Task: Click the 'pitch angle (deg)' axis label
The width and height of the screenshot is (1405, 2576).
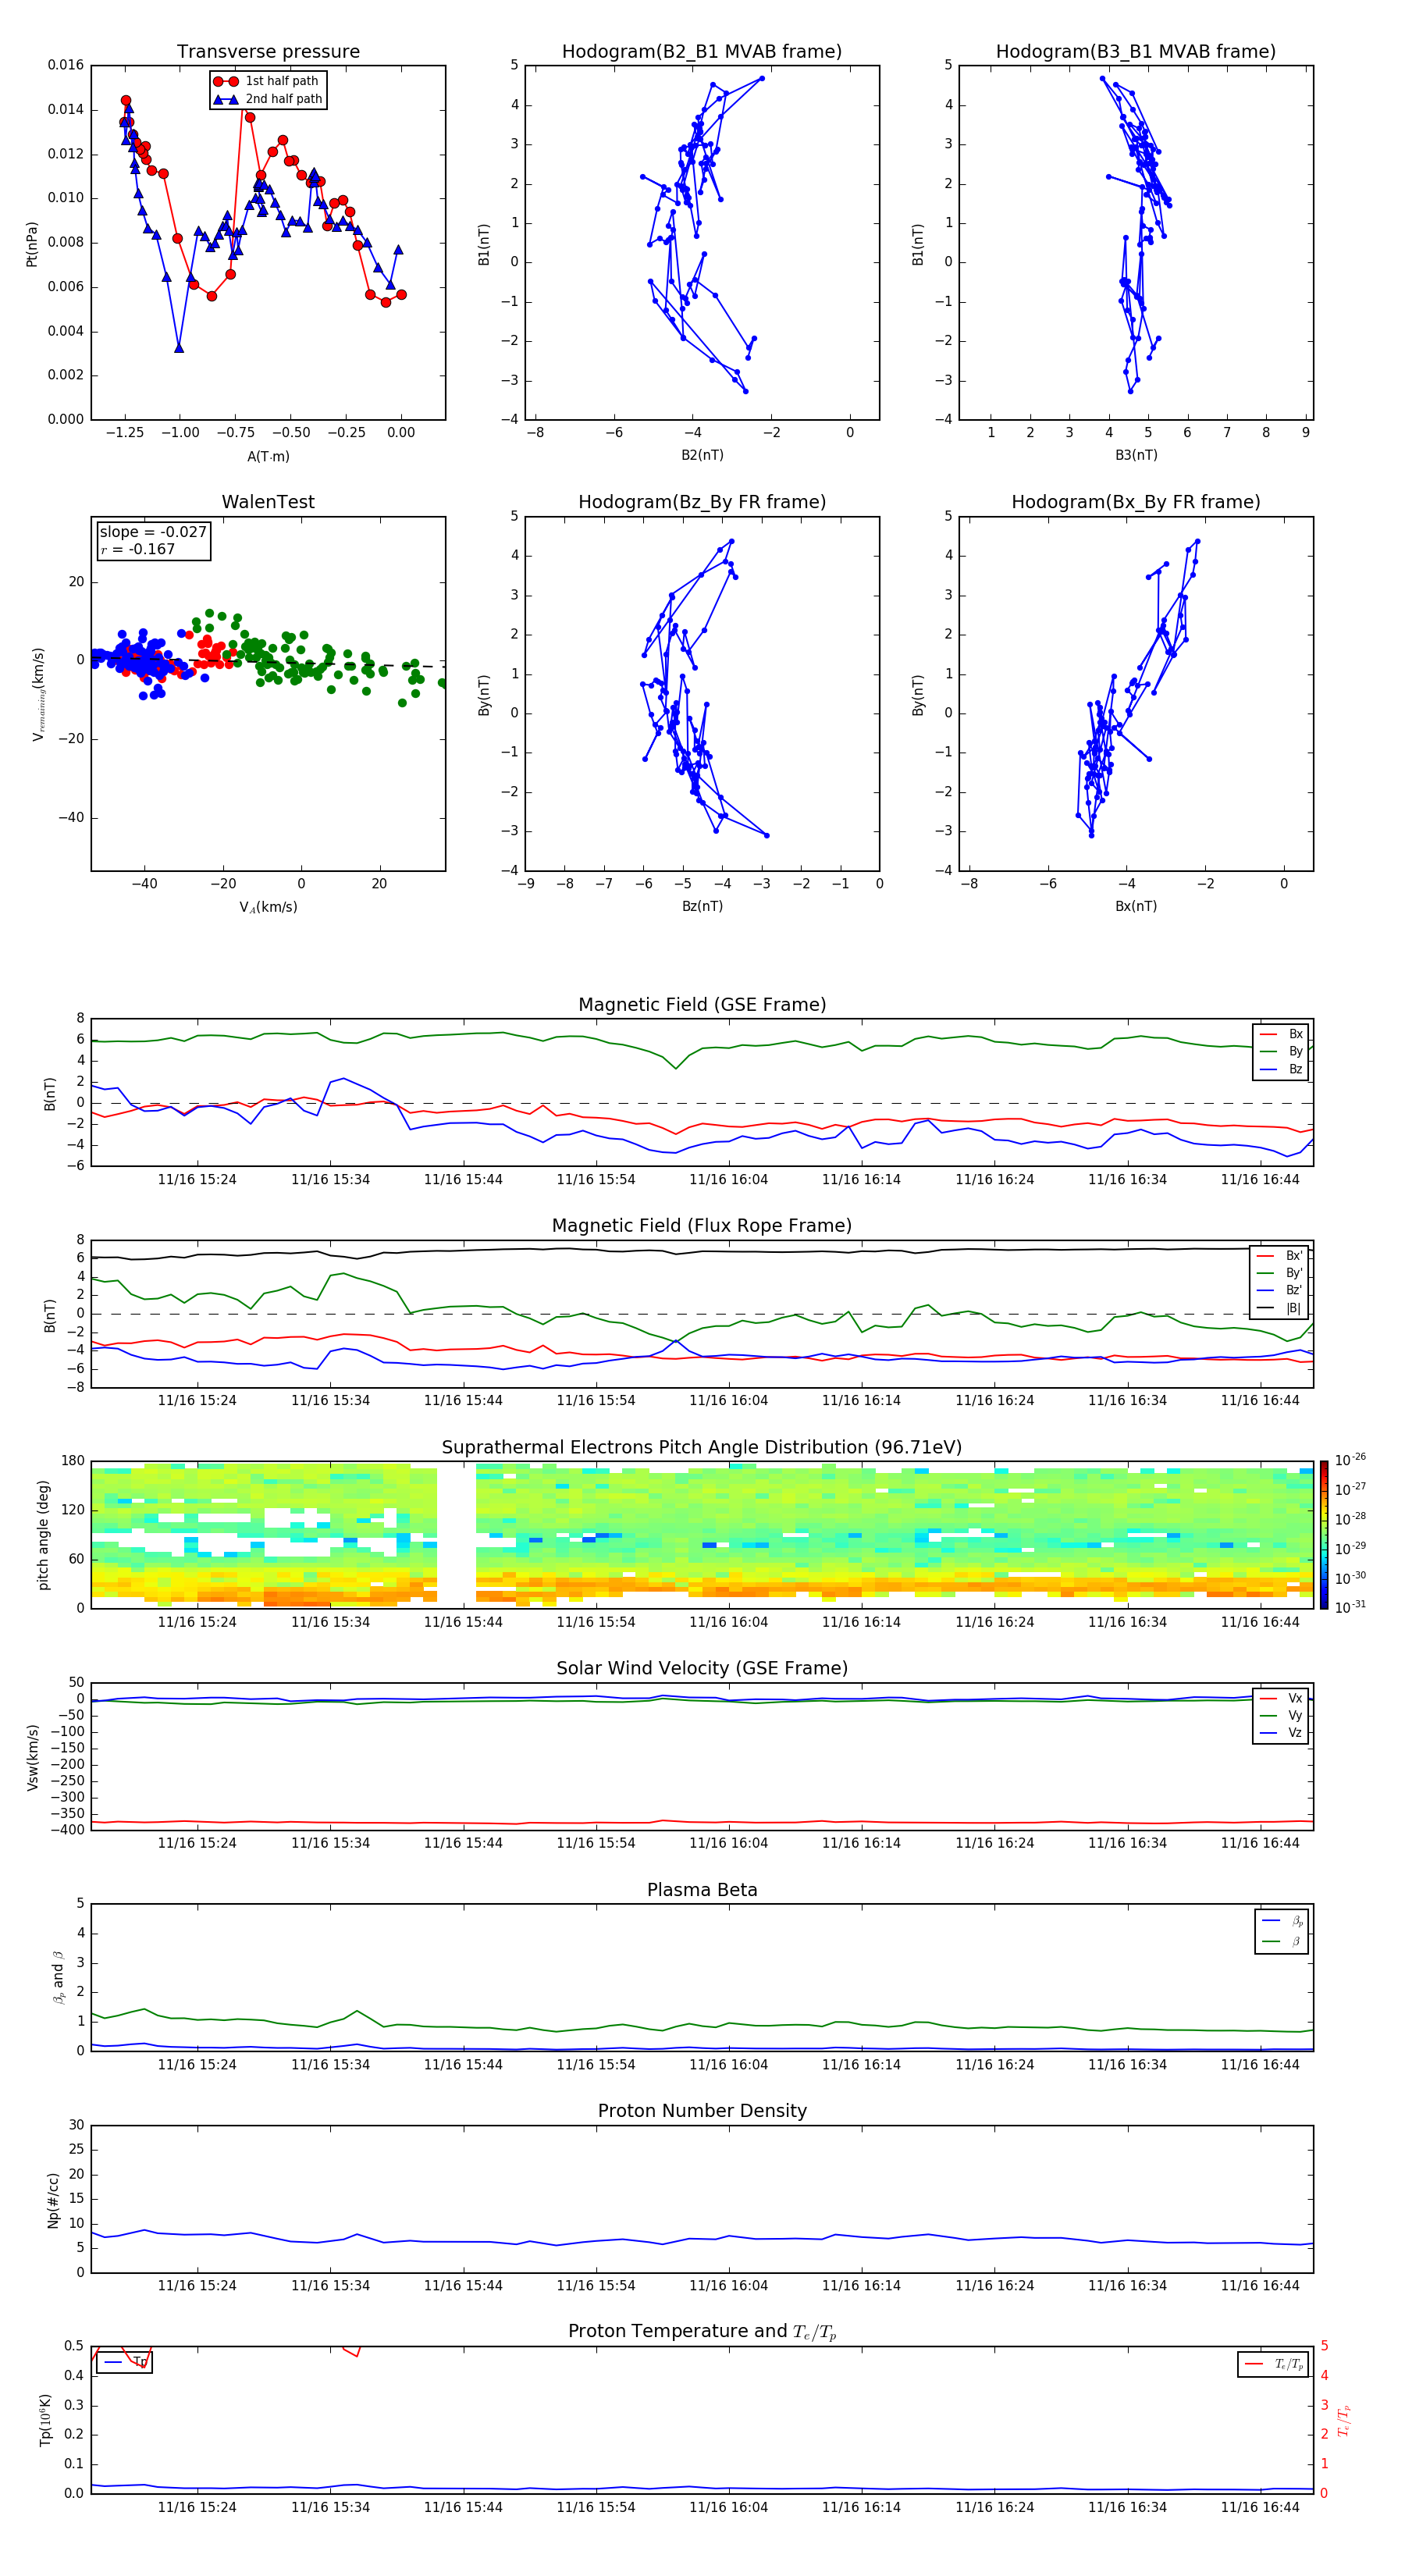Action: coord(43,1535)
